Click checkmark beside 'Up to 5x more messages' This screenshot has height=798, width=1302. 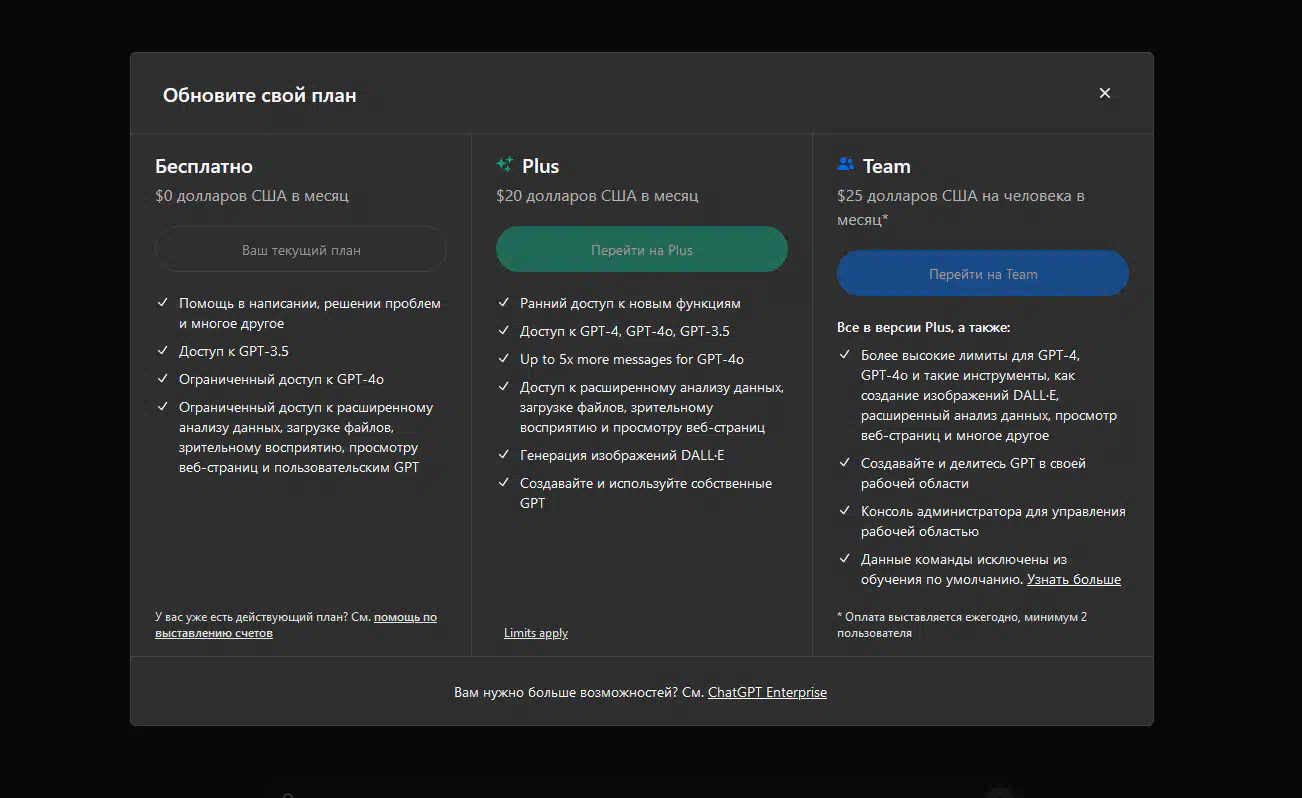(x=503, y=359)
